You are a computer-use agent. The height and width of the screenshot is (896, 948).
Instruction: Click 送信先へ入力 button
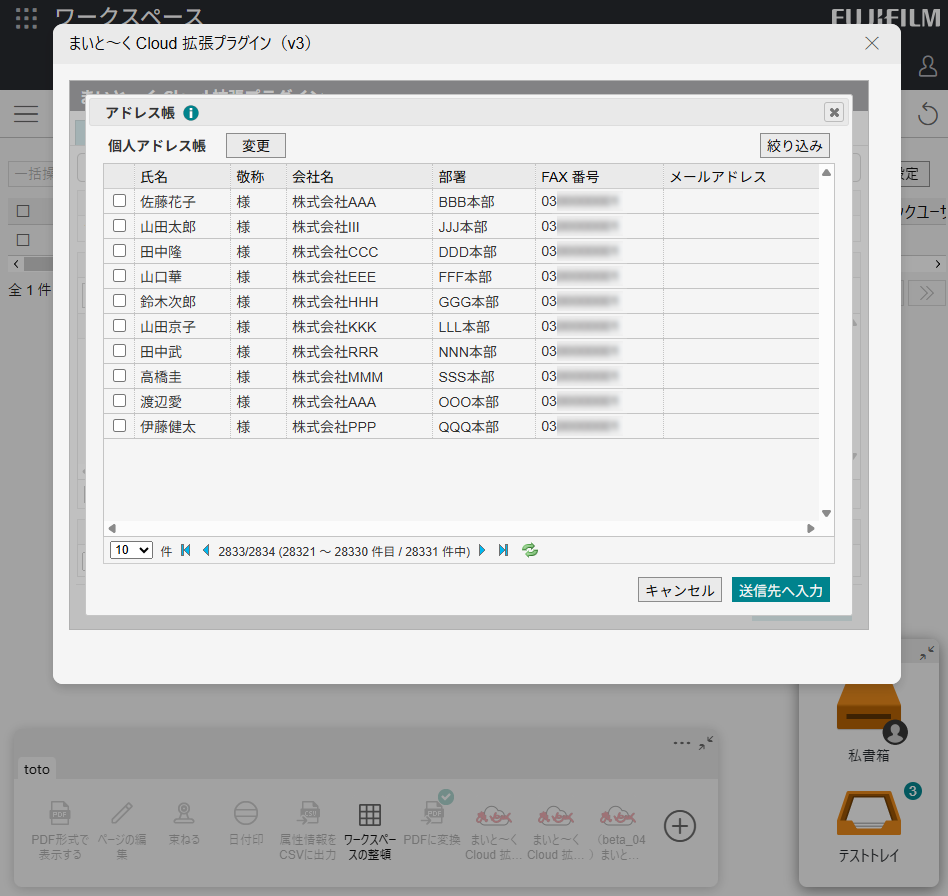[x=780, y=590]
